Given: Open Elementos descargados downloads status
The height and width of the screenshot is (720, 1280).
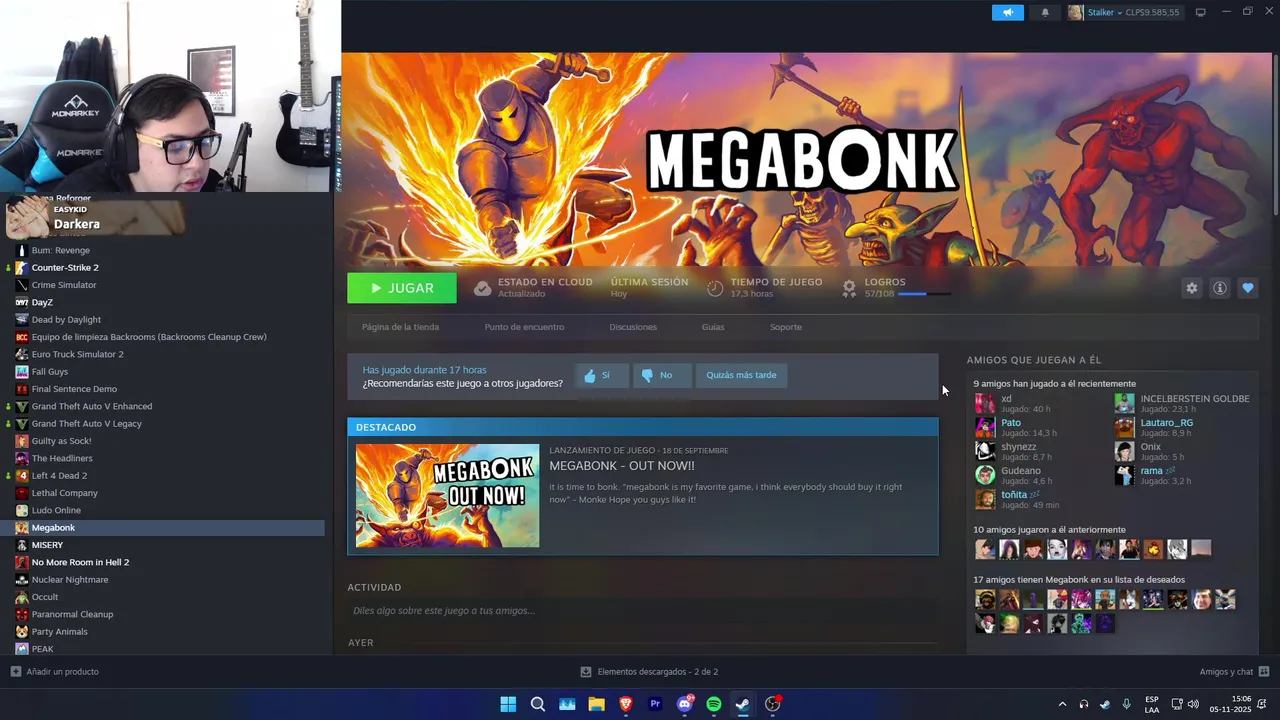Looking at the screenshot, I should [x=650, y=672].
